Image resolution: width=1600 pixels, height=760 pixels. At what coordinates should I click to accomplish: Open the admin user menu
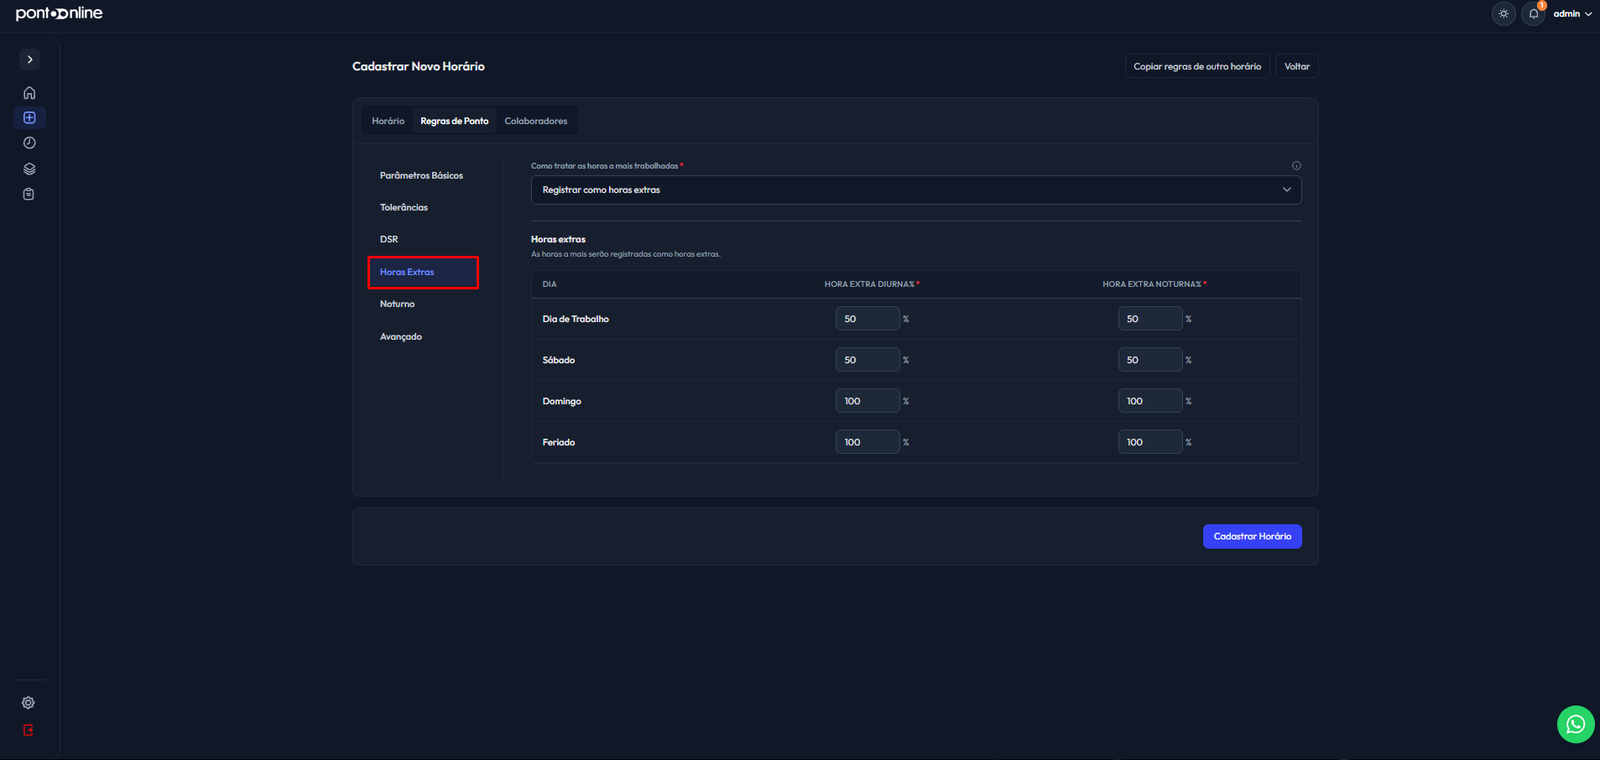pos(1572,14)
